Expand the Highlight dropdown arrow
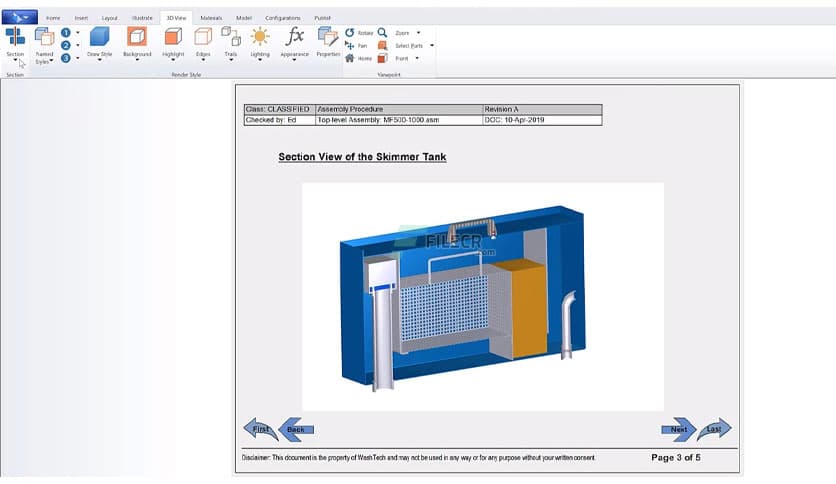The image size is (836, 484). click(173, 60)
